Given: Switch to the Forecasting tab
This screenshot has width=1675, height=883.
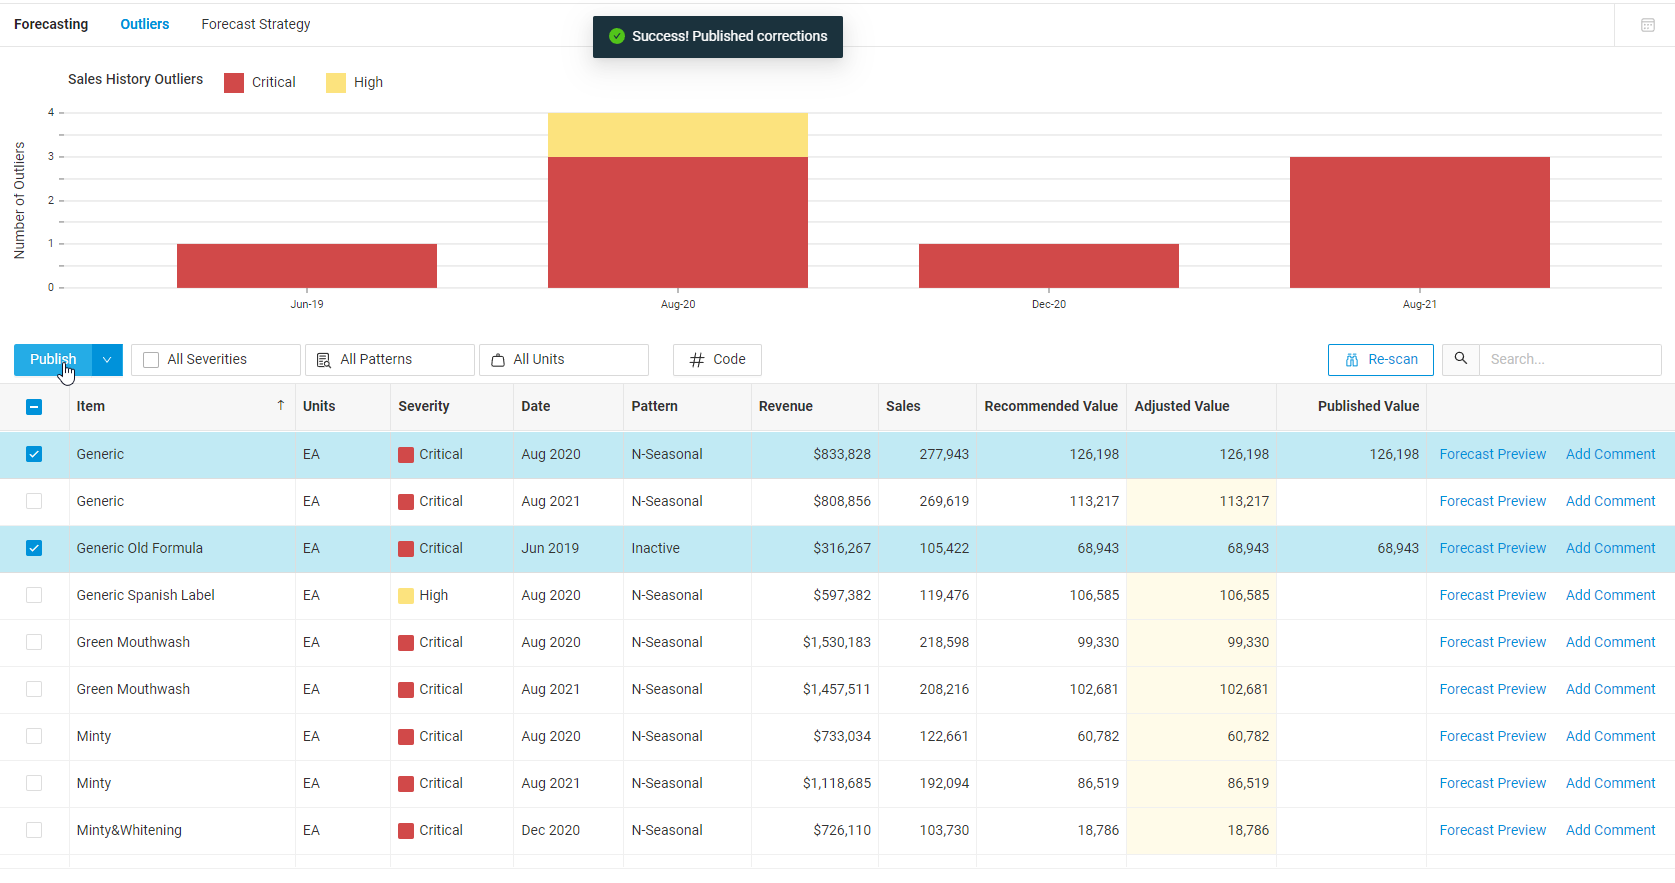Looking at the screenshot, I should tap(51, 24).
